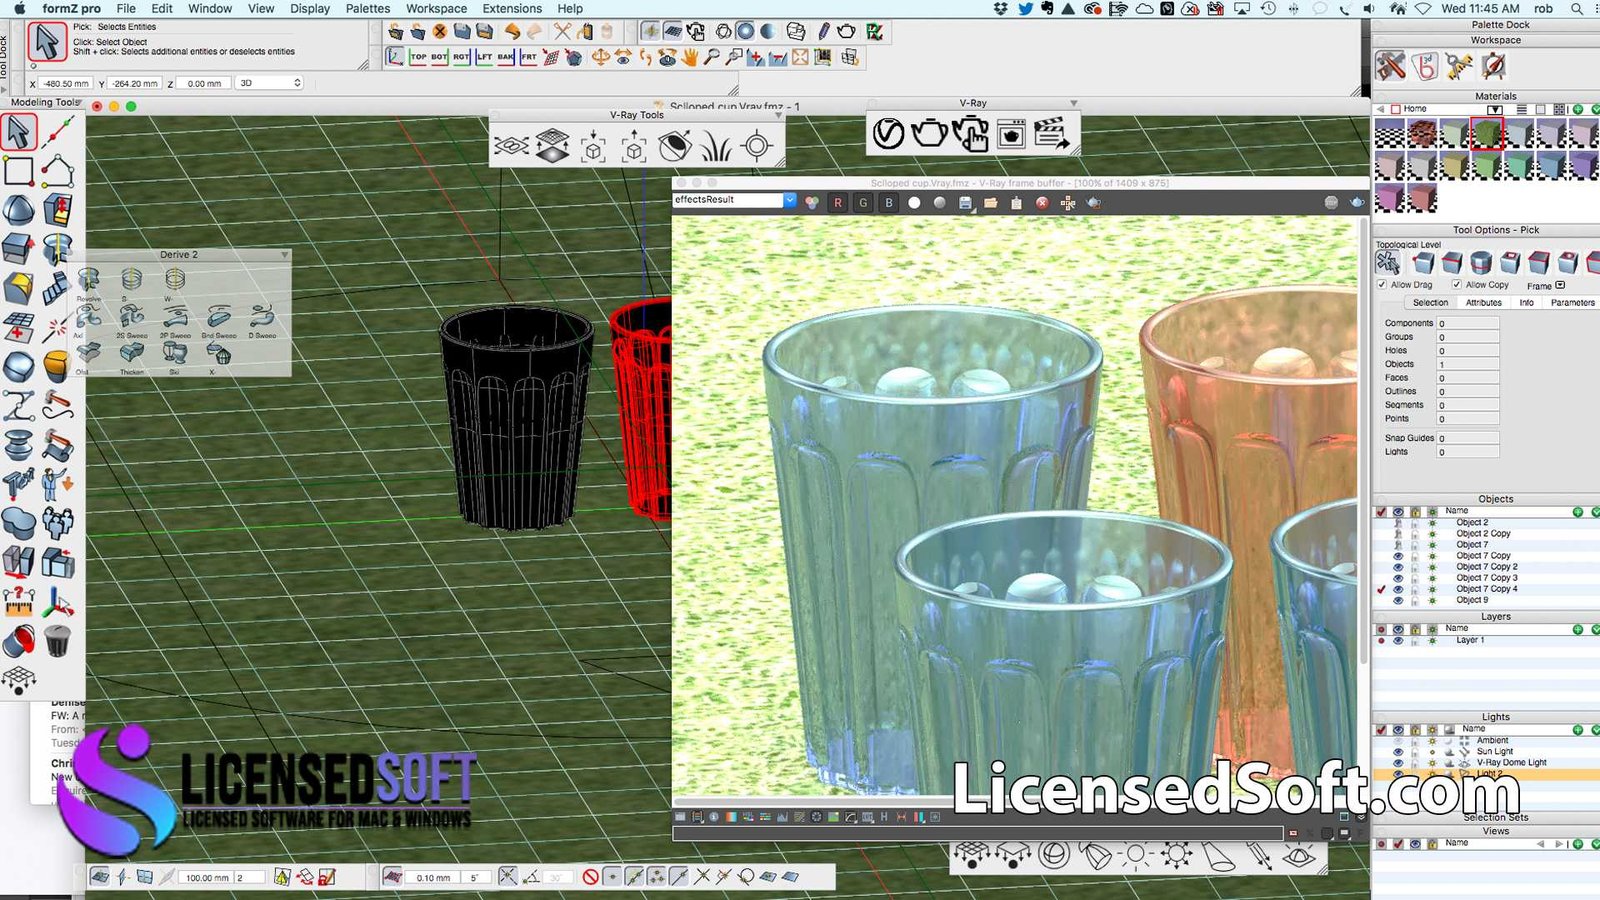Toggle visibility of Object 7 Copy 3
Screen dimensions: 1600x900
click(x=1398, y=578)
